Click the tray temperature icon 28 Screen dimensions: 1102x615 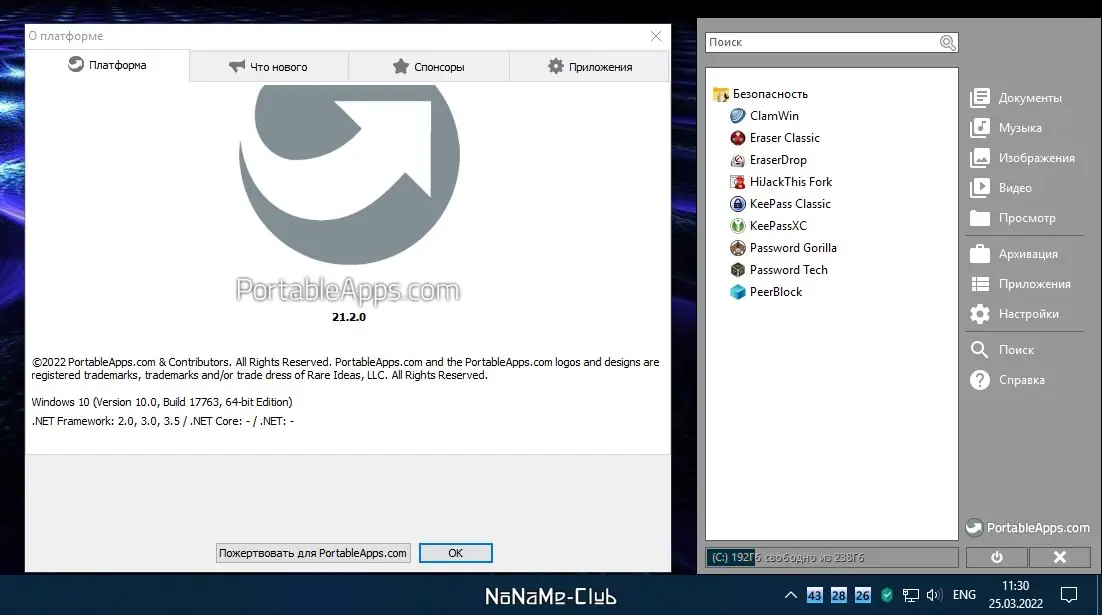point(838,595)
